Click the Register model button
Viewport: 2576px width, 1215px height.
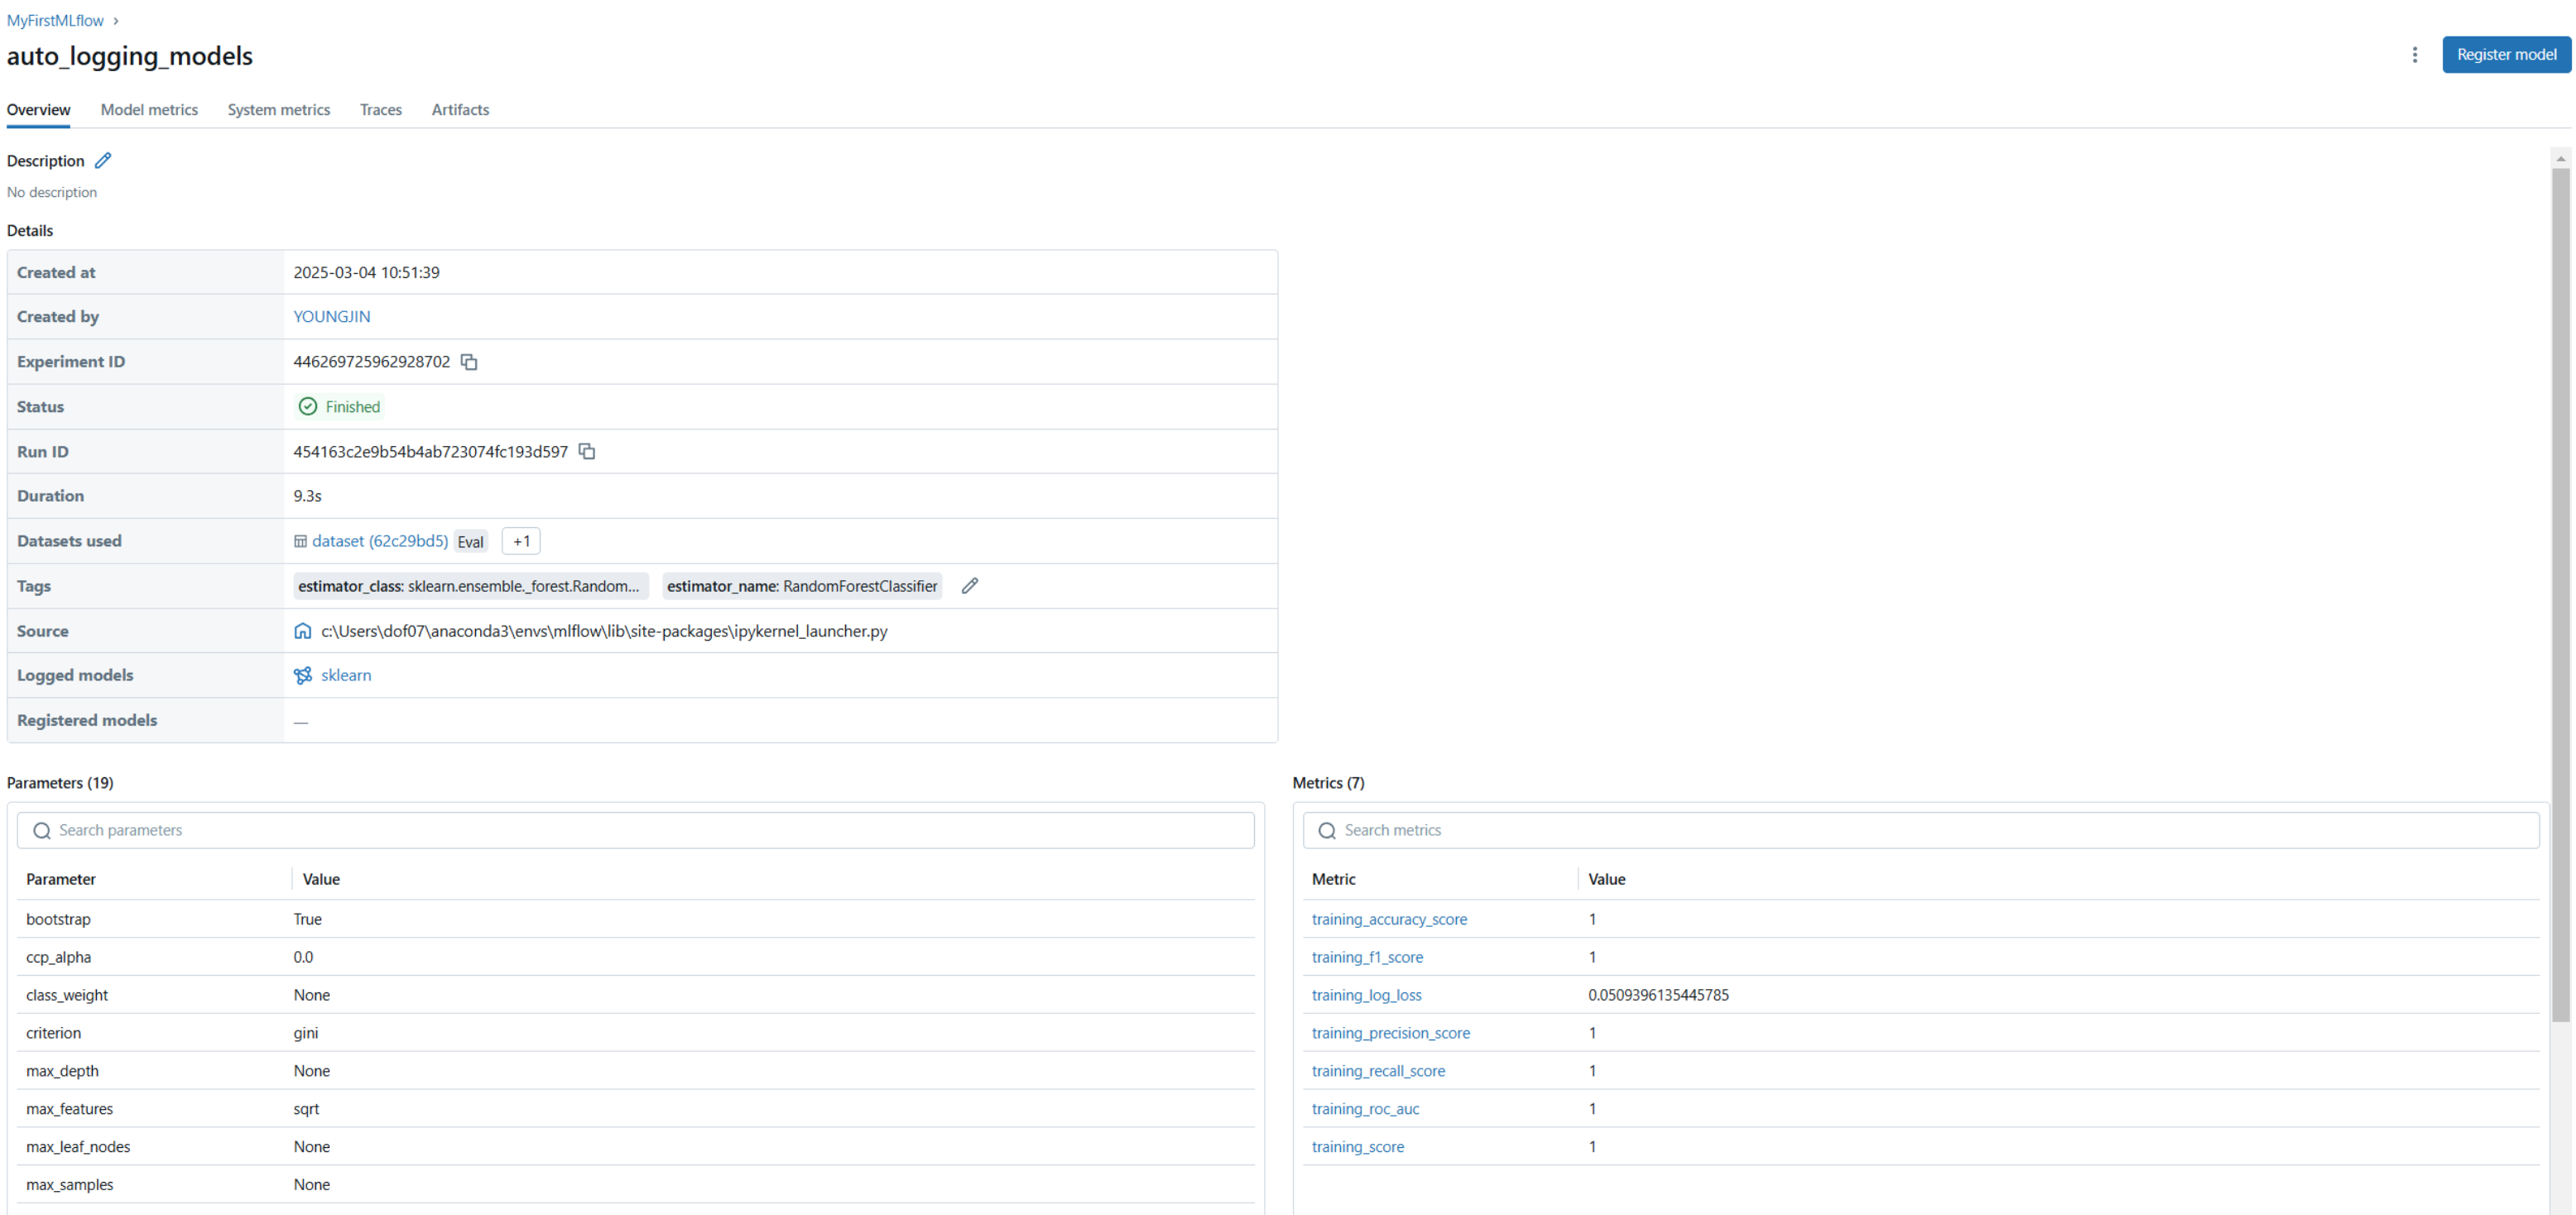coord(2505,55)
